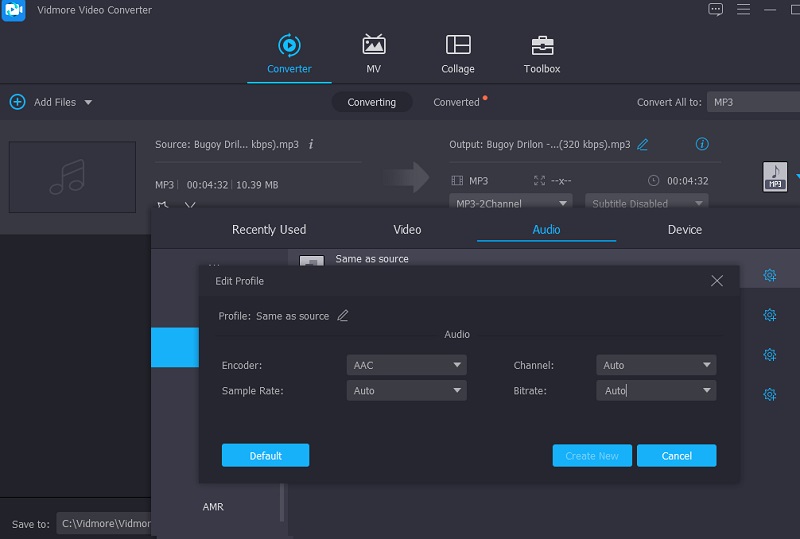The width and height of the screenshot is (800, 539).
Task: Open the Collage tab
Action: [458, 54]
